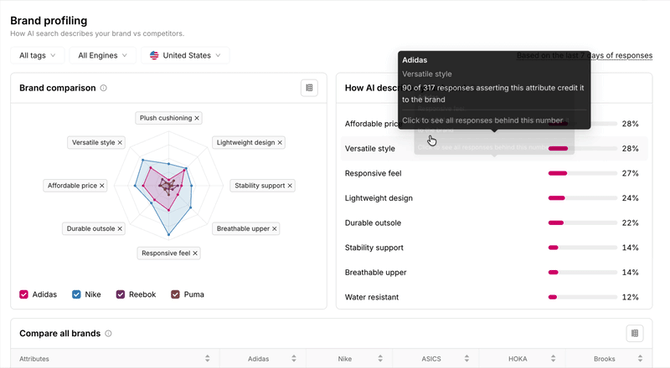The width and height of the screenshot is (670, 368).
Task: Click the 'last 7 days of responses' link
Action: click(x=585, y=56)
